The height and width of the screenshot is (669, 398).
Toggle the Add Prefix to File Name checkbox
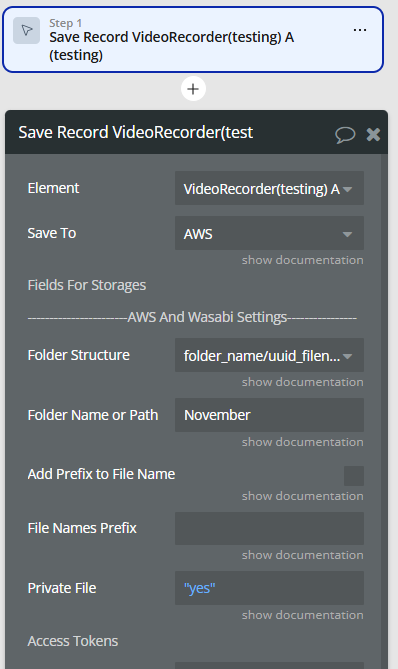pyautogui.click(x=354, y=476)
